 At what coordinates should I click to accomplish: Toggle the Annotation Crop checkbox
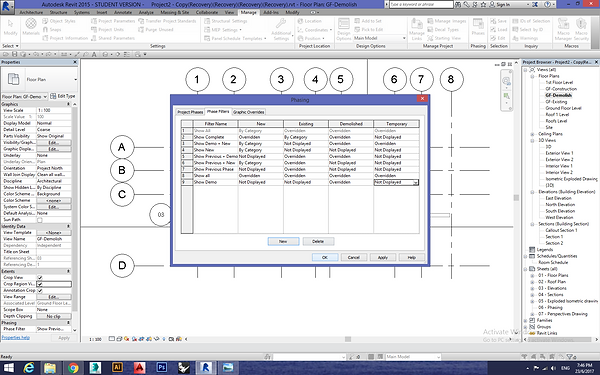point(40,290)
